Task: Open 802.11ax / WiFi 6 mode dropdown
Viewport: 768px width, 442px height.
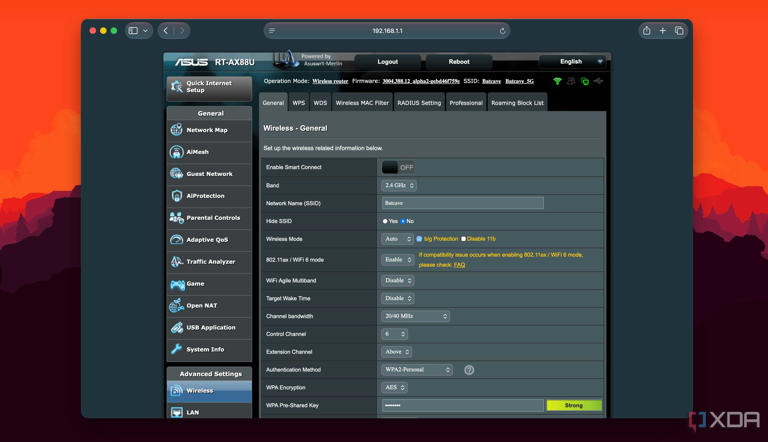Action: [x=398, y=260]
